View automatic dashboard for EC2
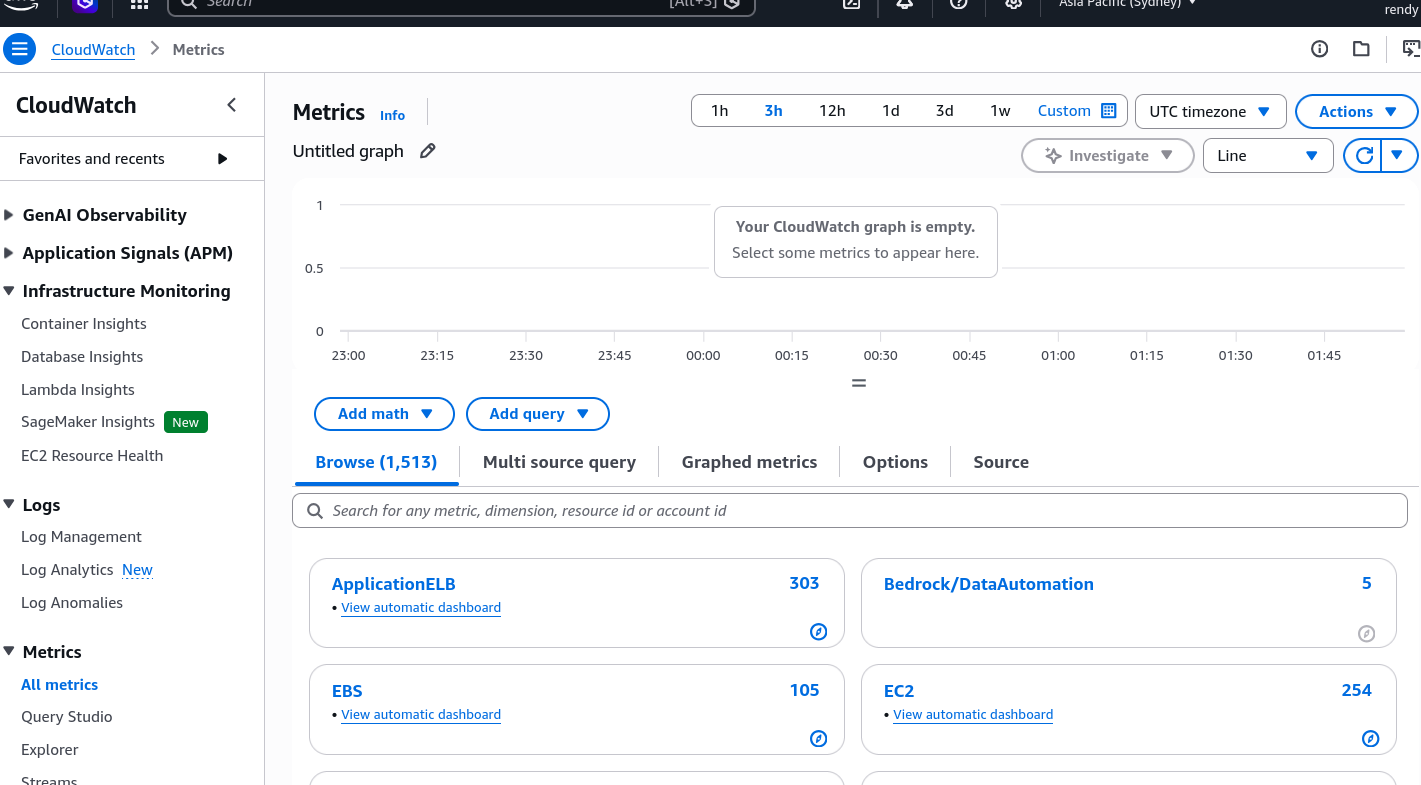 tap(973, 714)
